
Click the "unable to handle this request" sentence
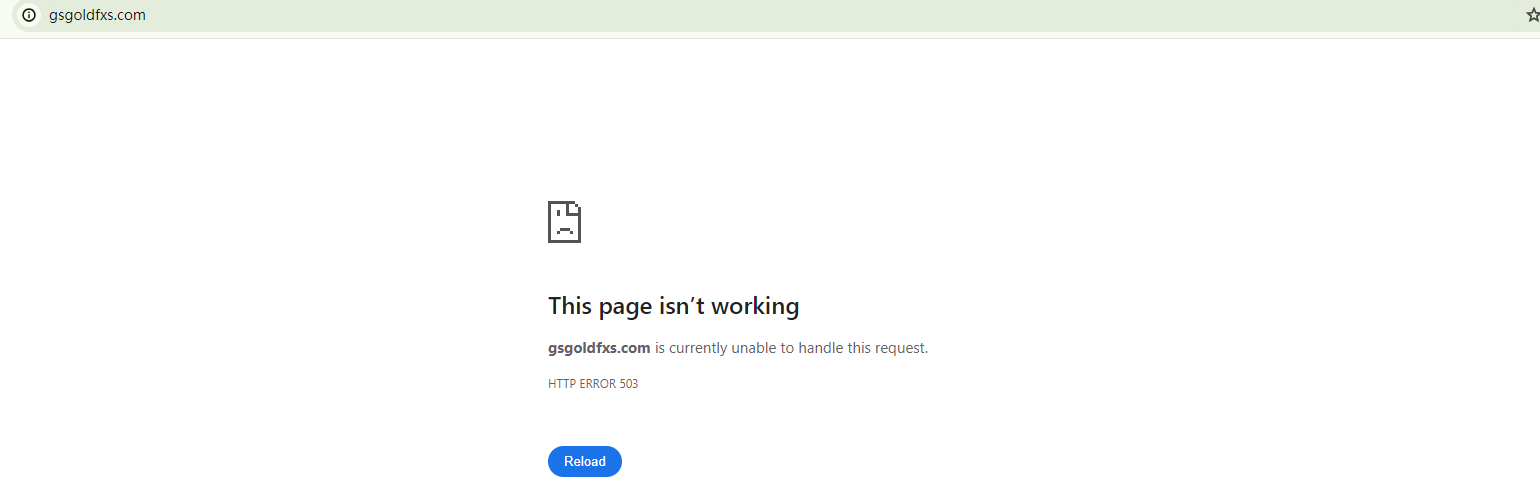pos(830,348)
